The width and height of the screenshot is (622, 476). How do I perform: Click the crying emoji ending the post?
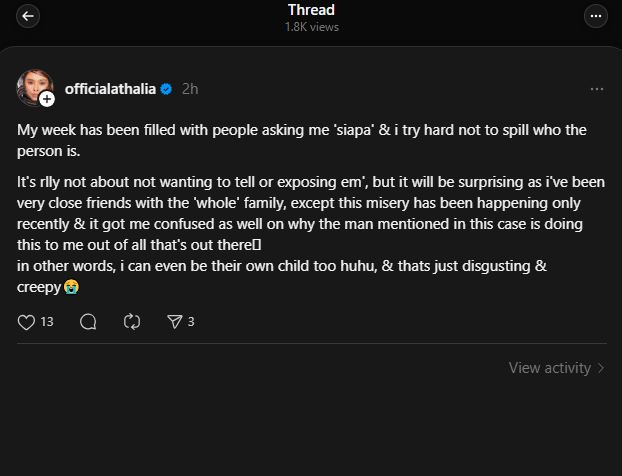pyautogui.click(x=70, y=287)
